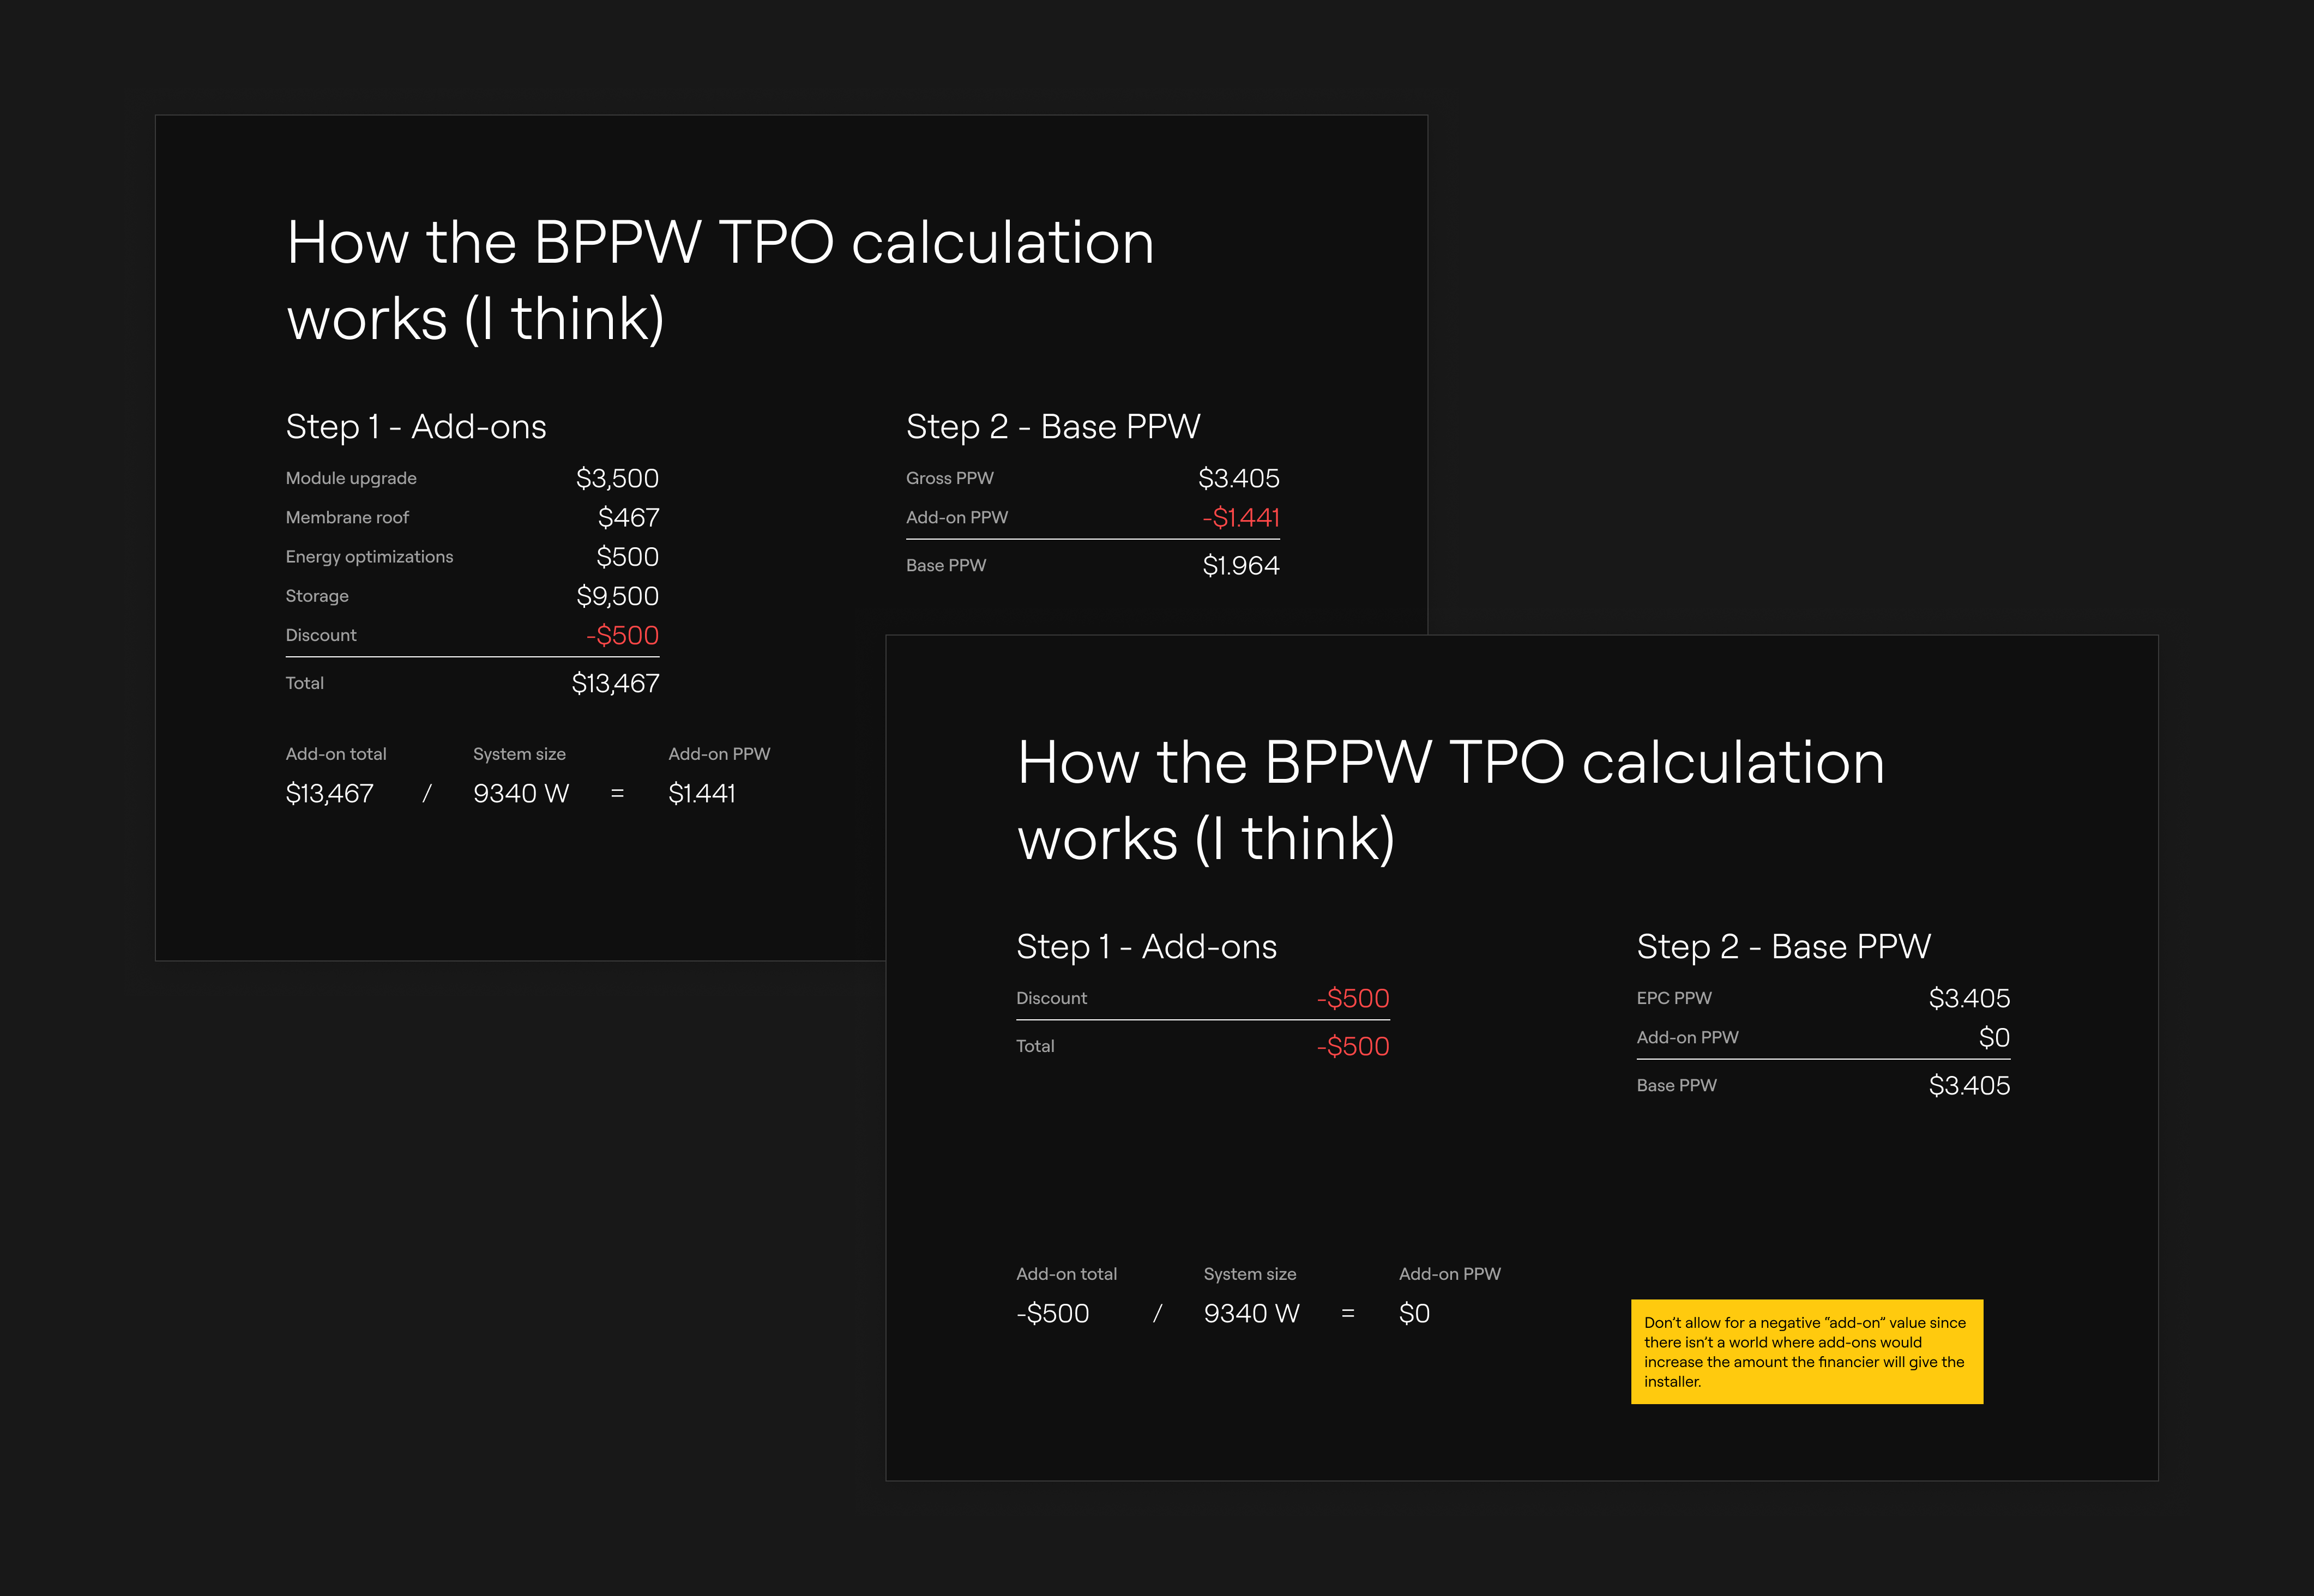The image size is (2314, 1596).
Task: Click 'Total' label in second slide
Action: pos(1036,1046)
